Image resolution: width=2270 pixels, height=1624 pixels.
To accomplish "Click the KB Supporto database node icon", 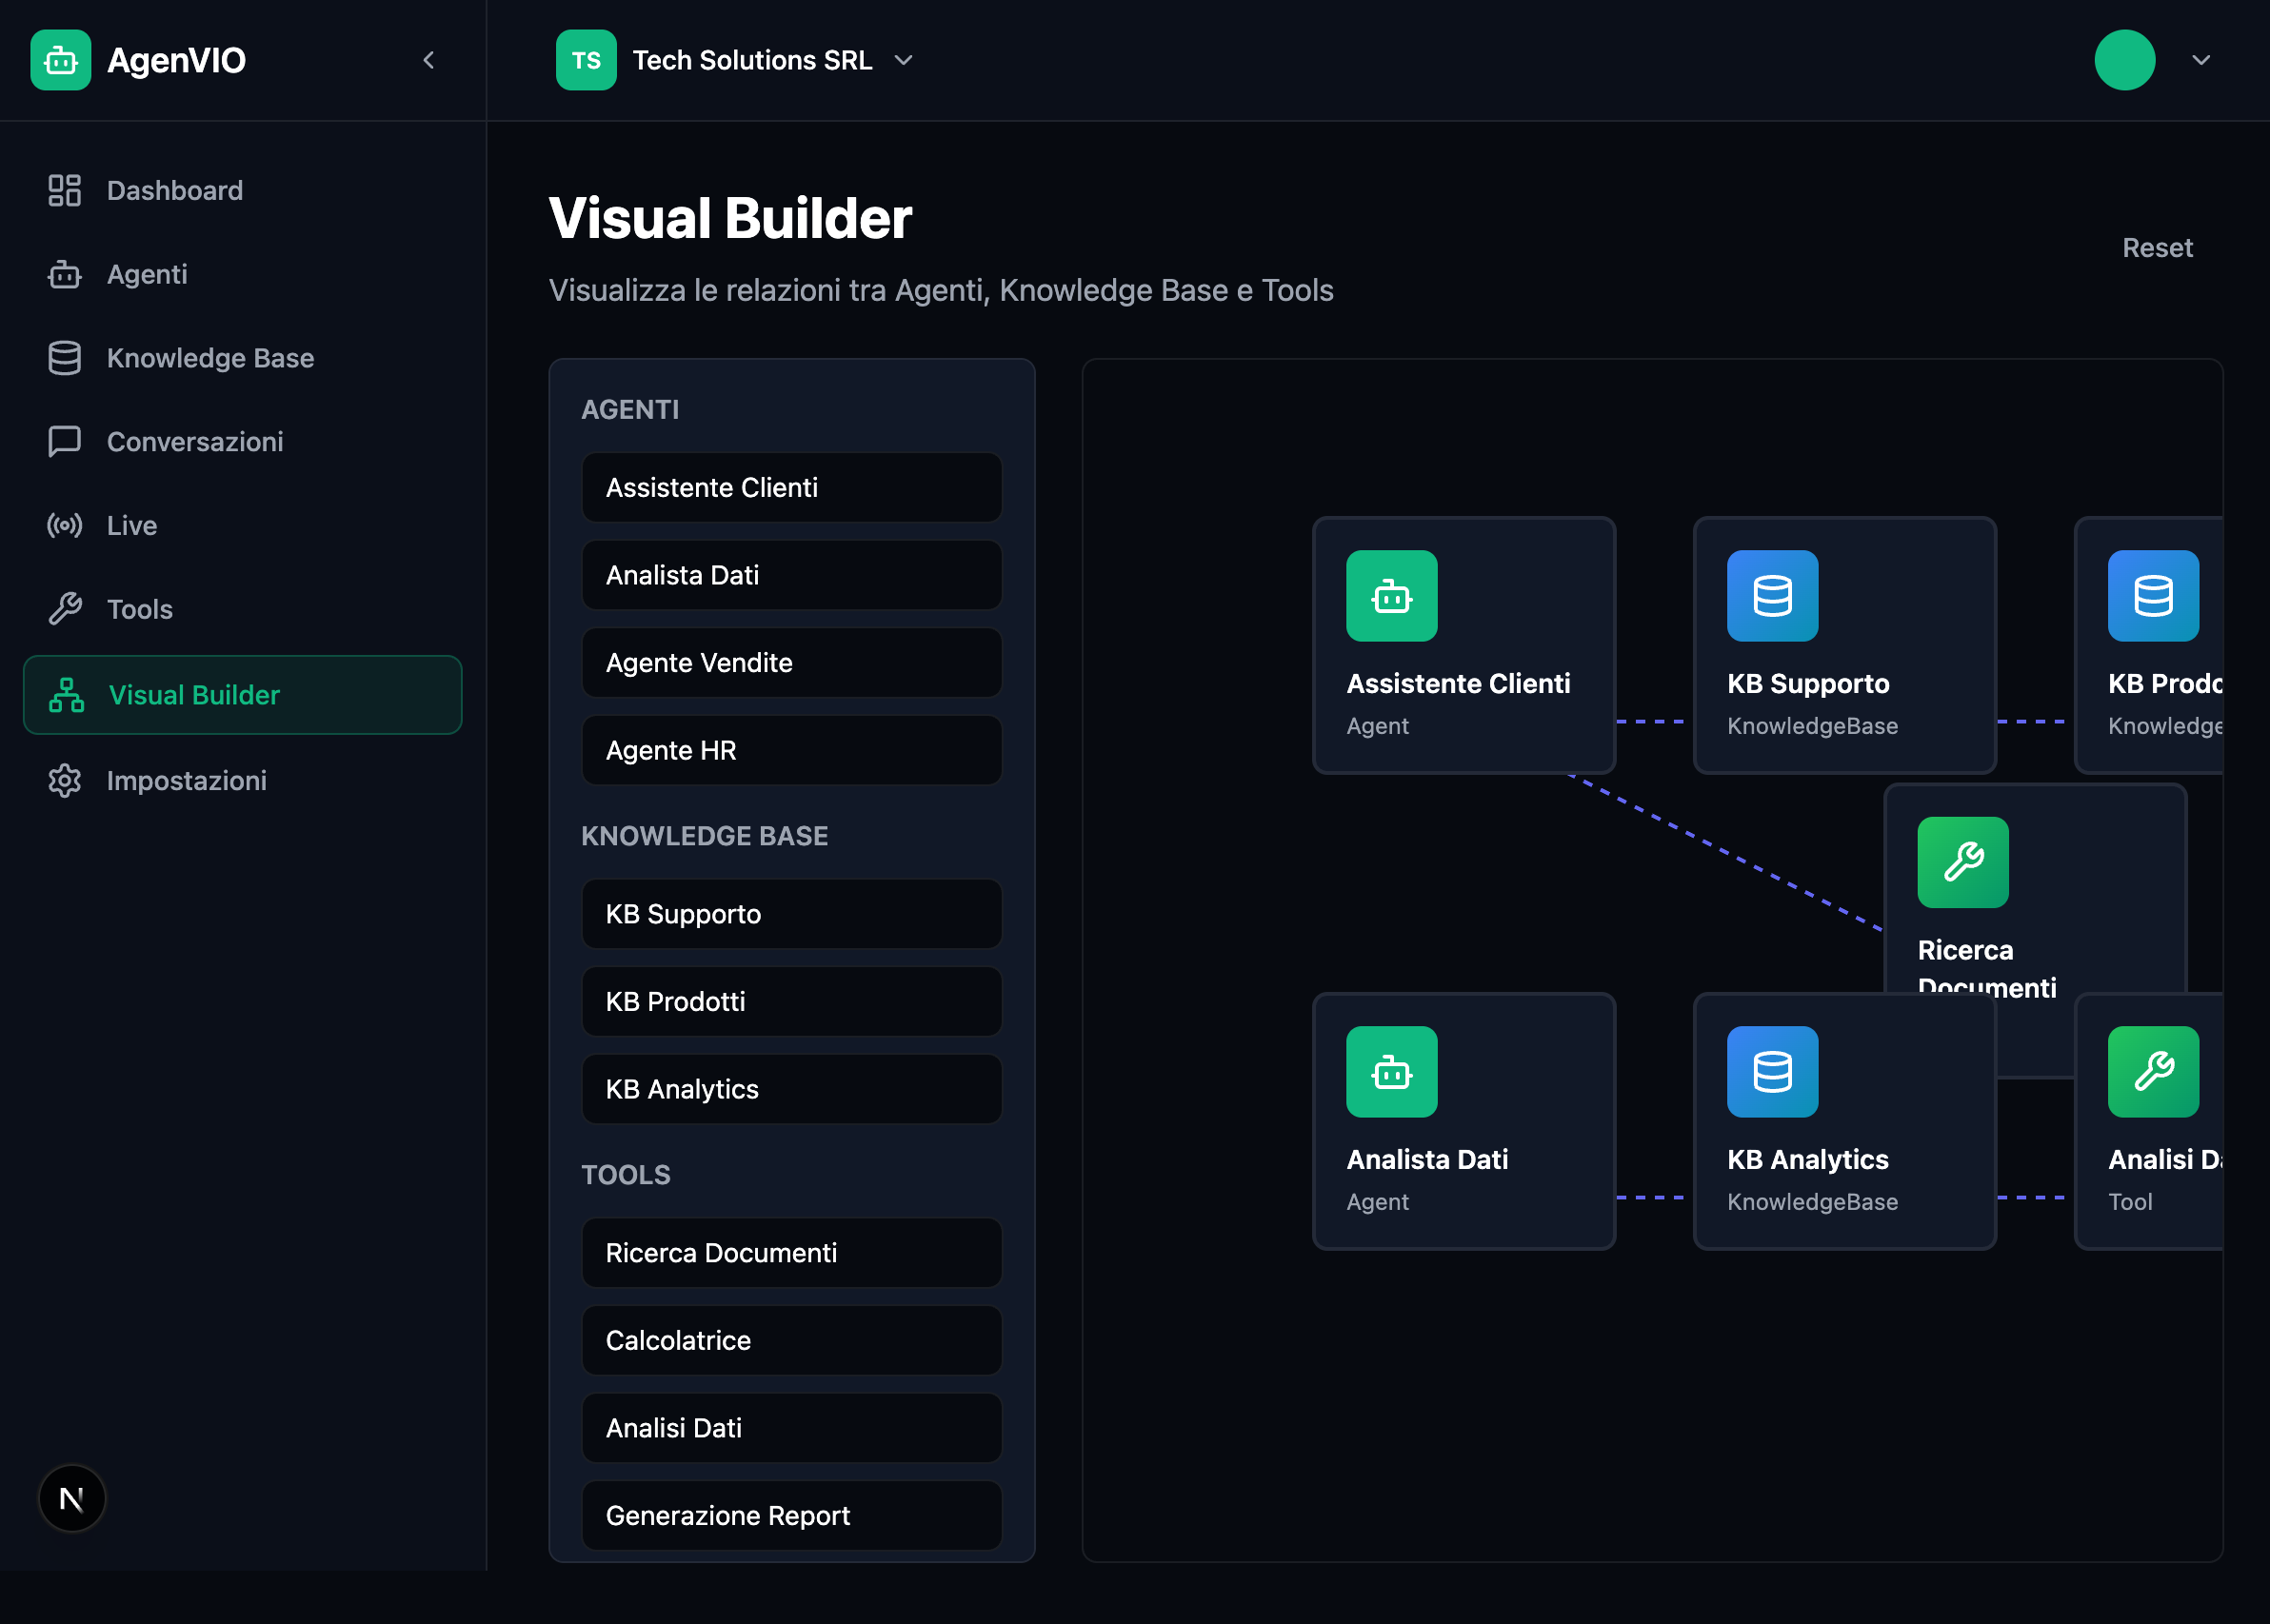I will point(1771,596).
